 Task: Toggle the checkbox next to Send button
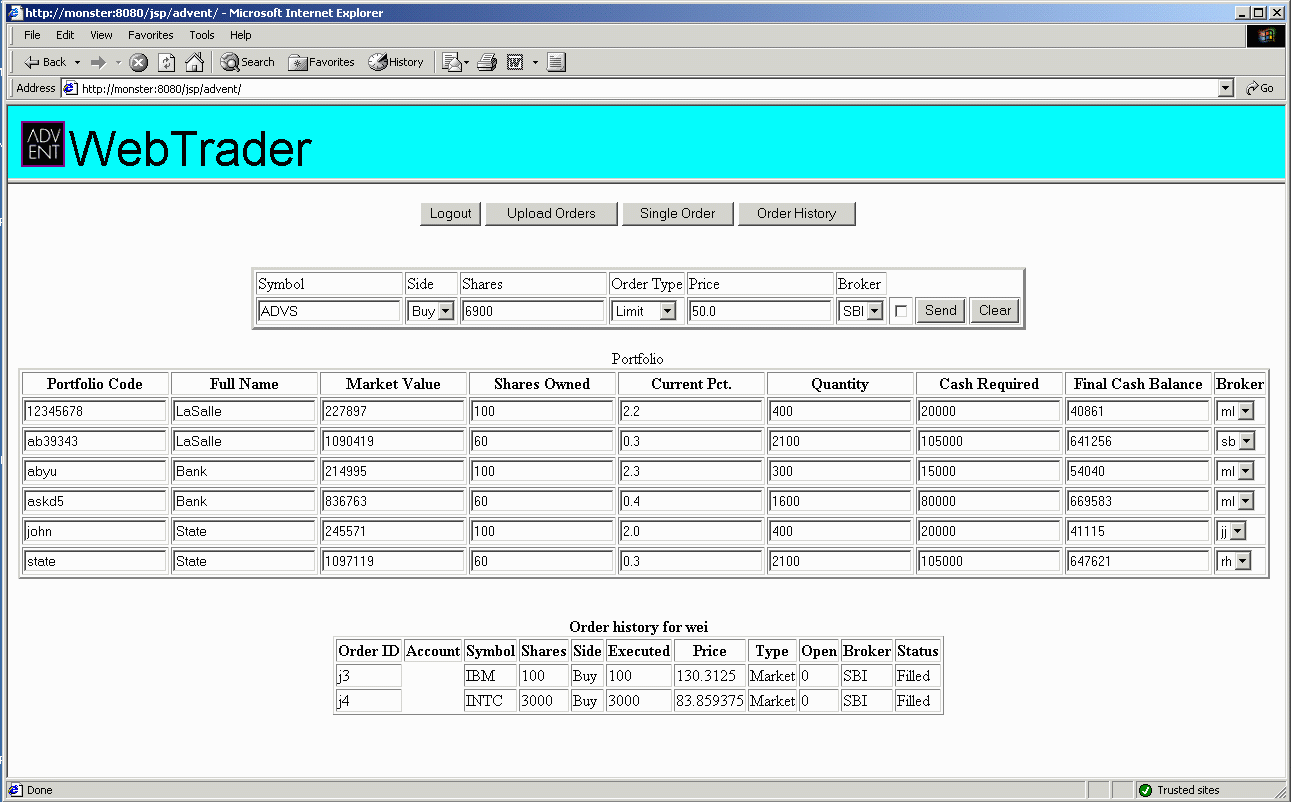point(901,311)
